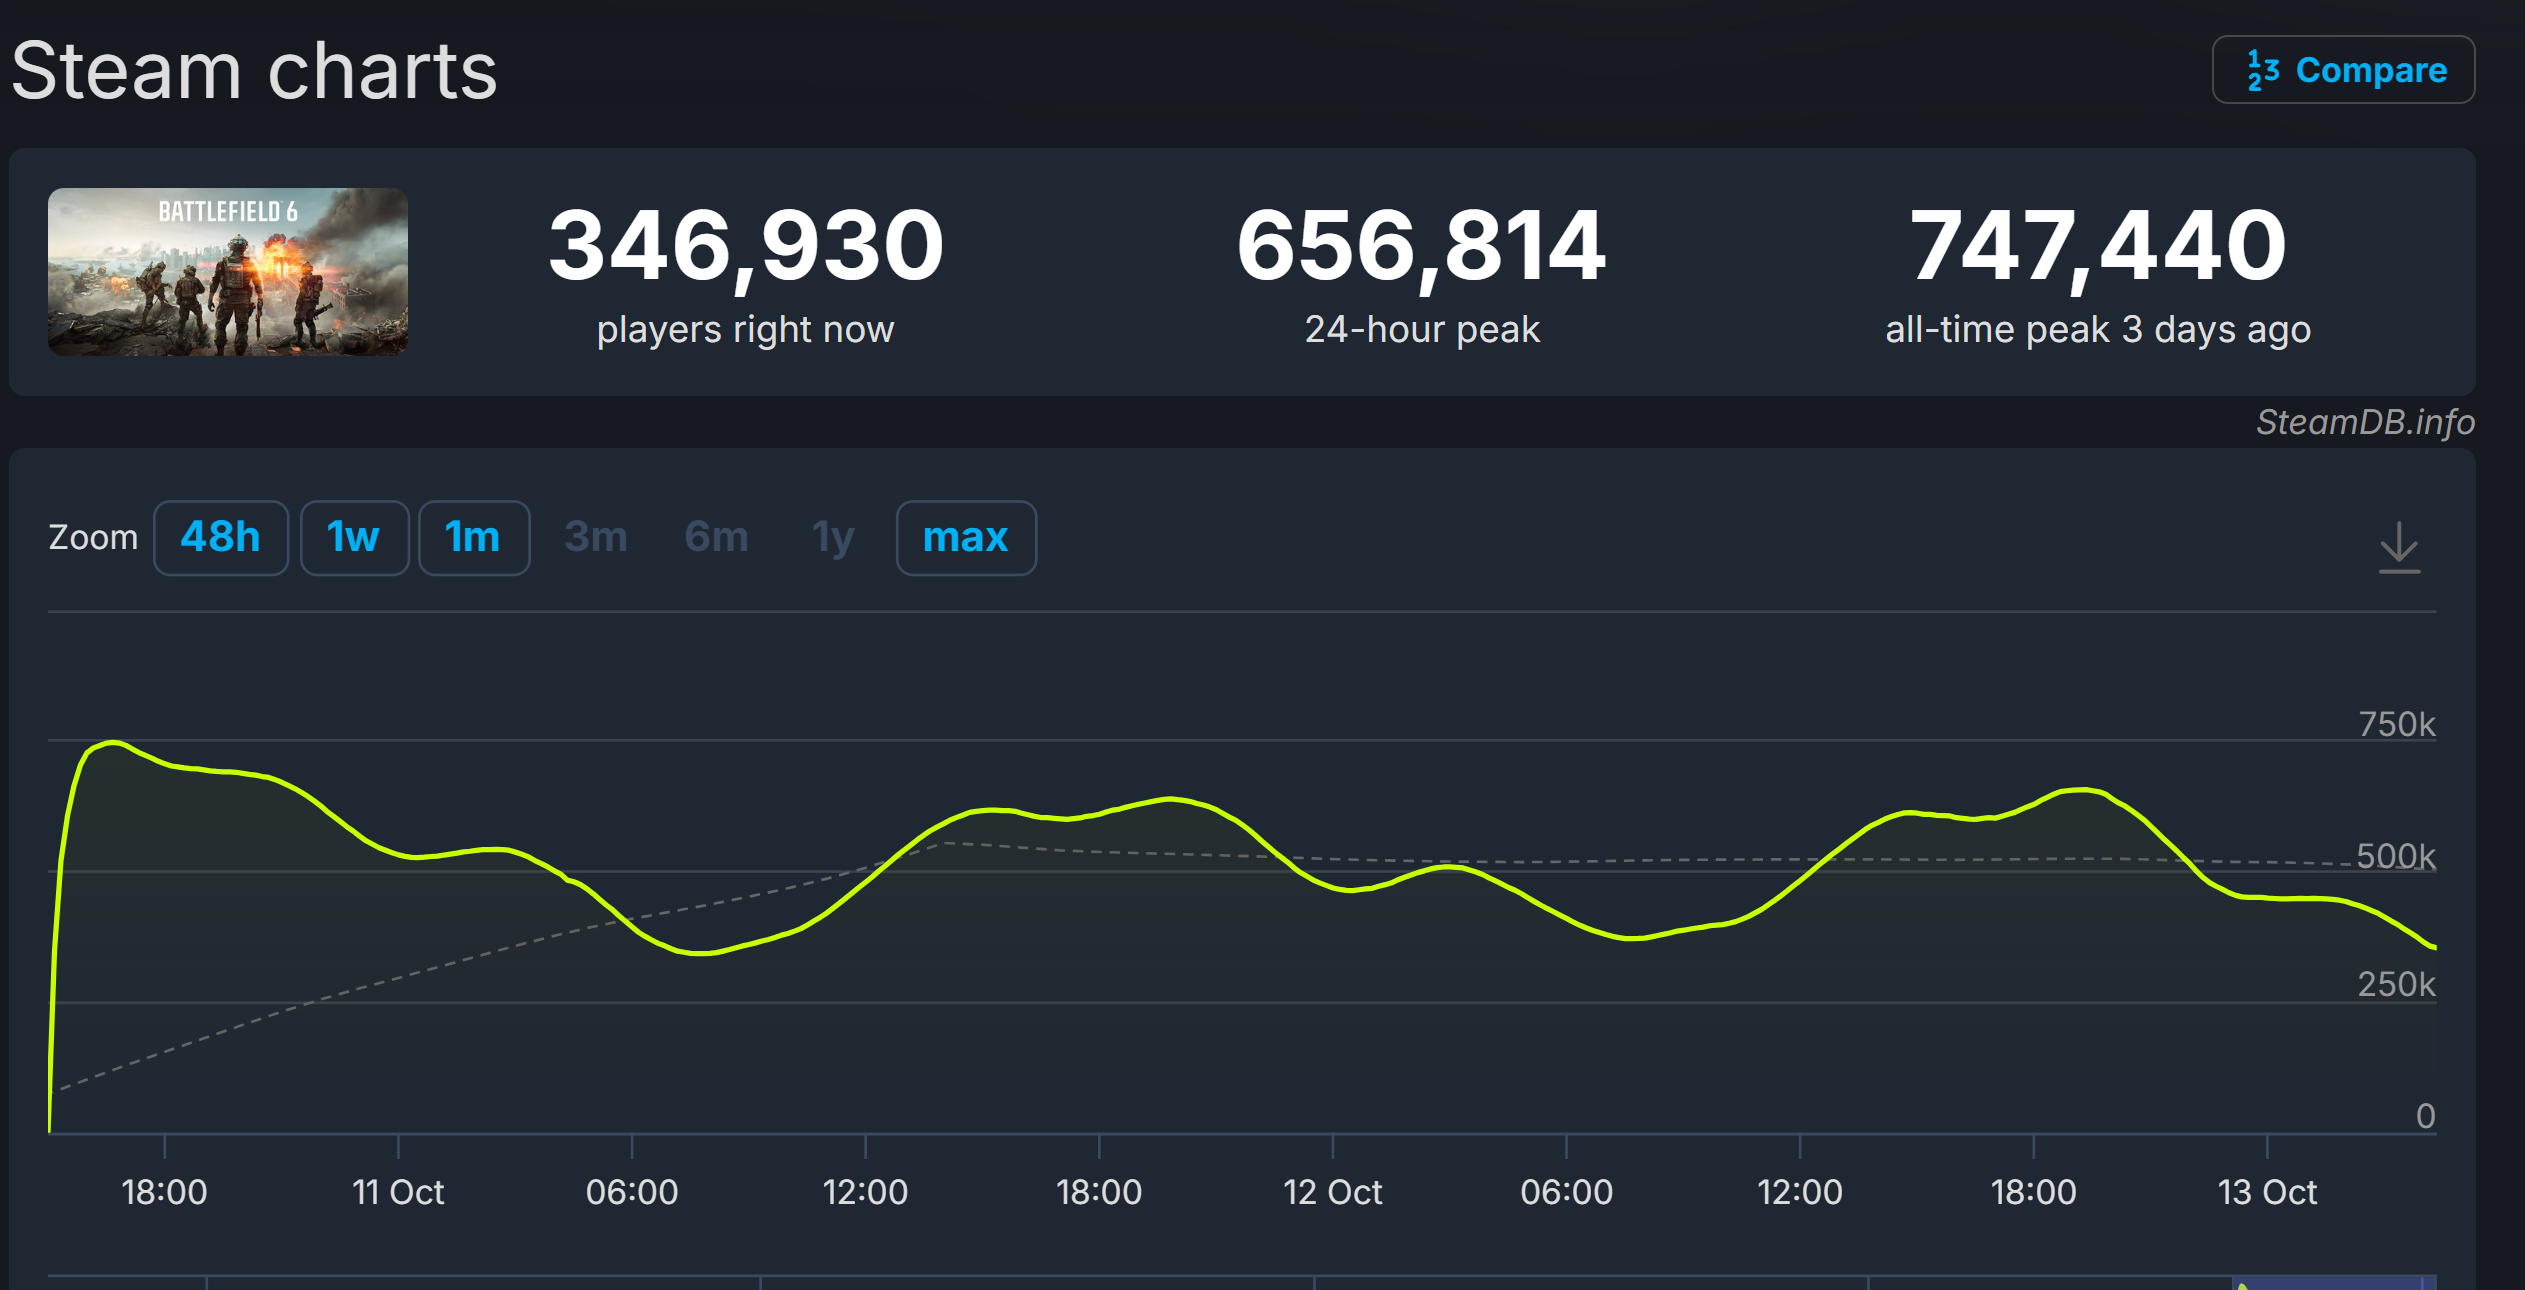
Task: Click the SteamDB.info credit text
Action: [2365, 422]
